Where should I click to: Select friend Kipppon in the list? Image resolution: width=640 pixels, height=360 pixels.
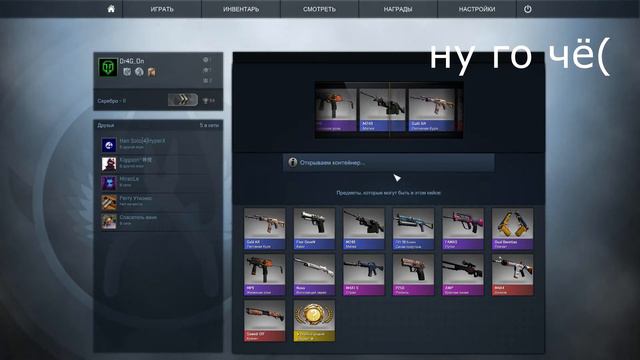click(159, 164)
